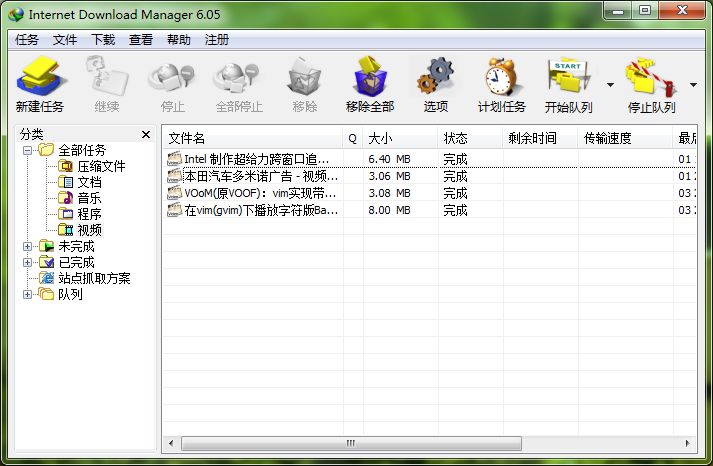Open the 注册 menu
The image size is (713, 466).
click(216, 40)
